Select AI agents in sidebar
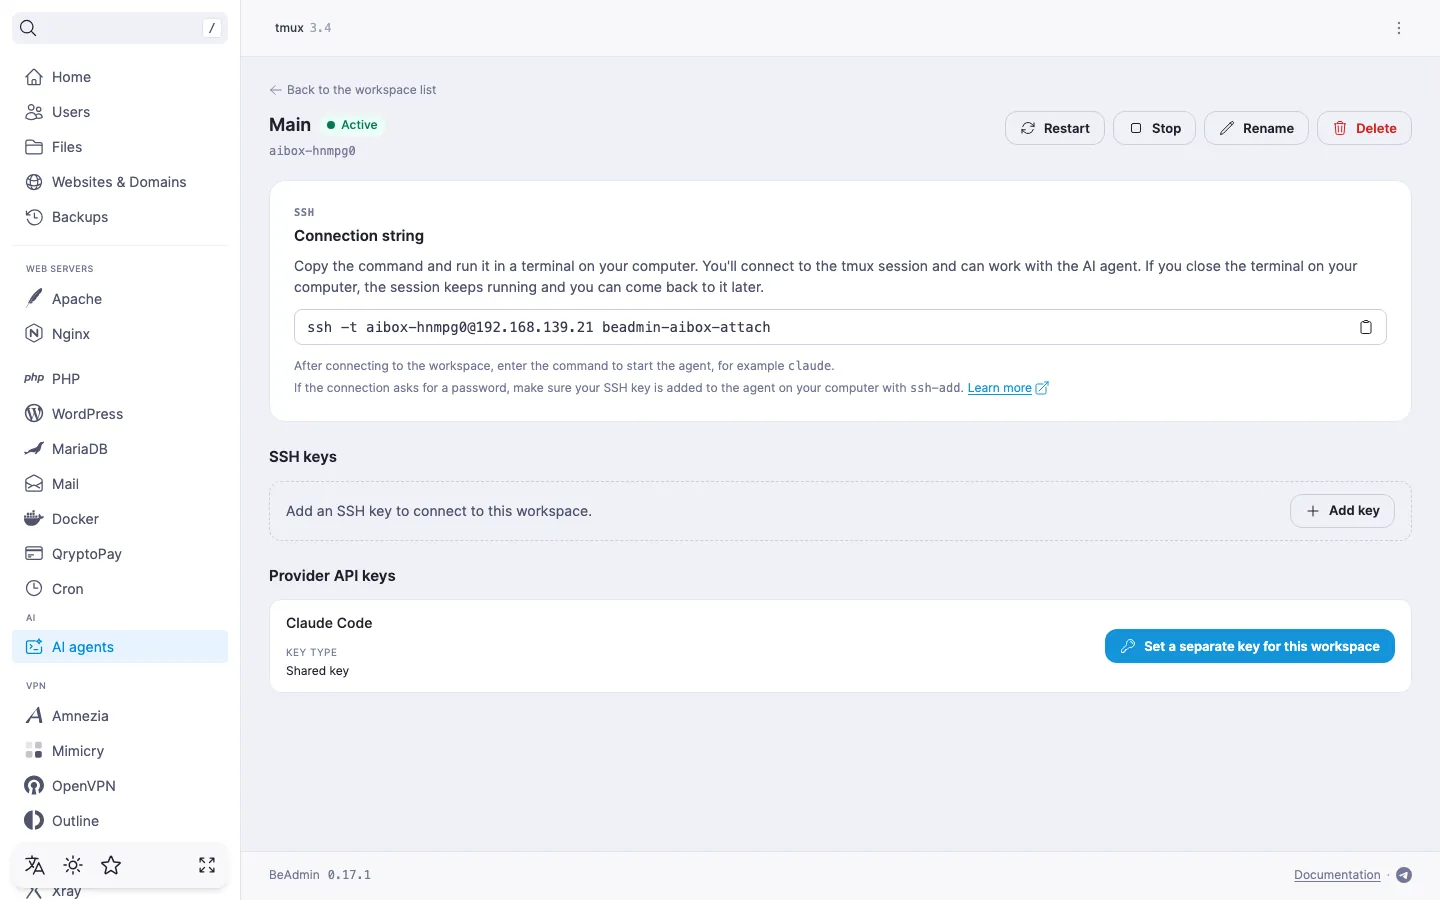The image size is (1440, 900). [120, 647]
